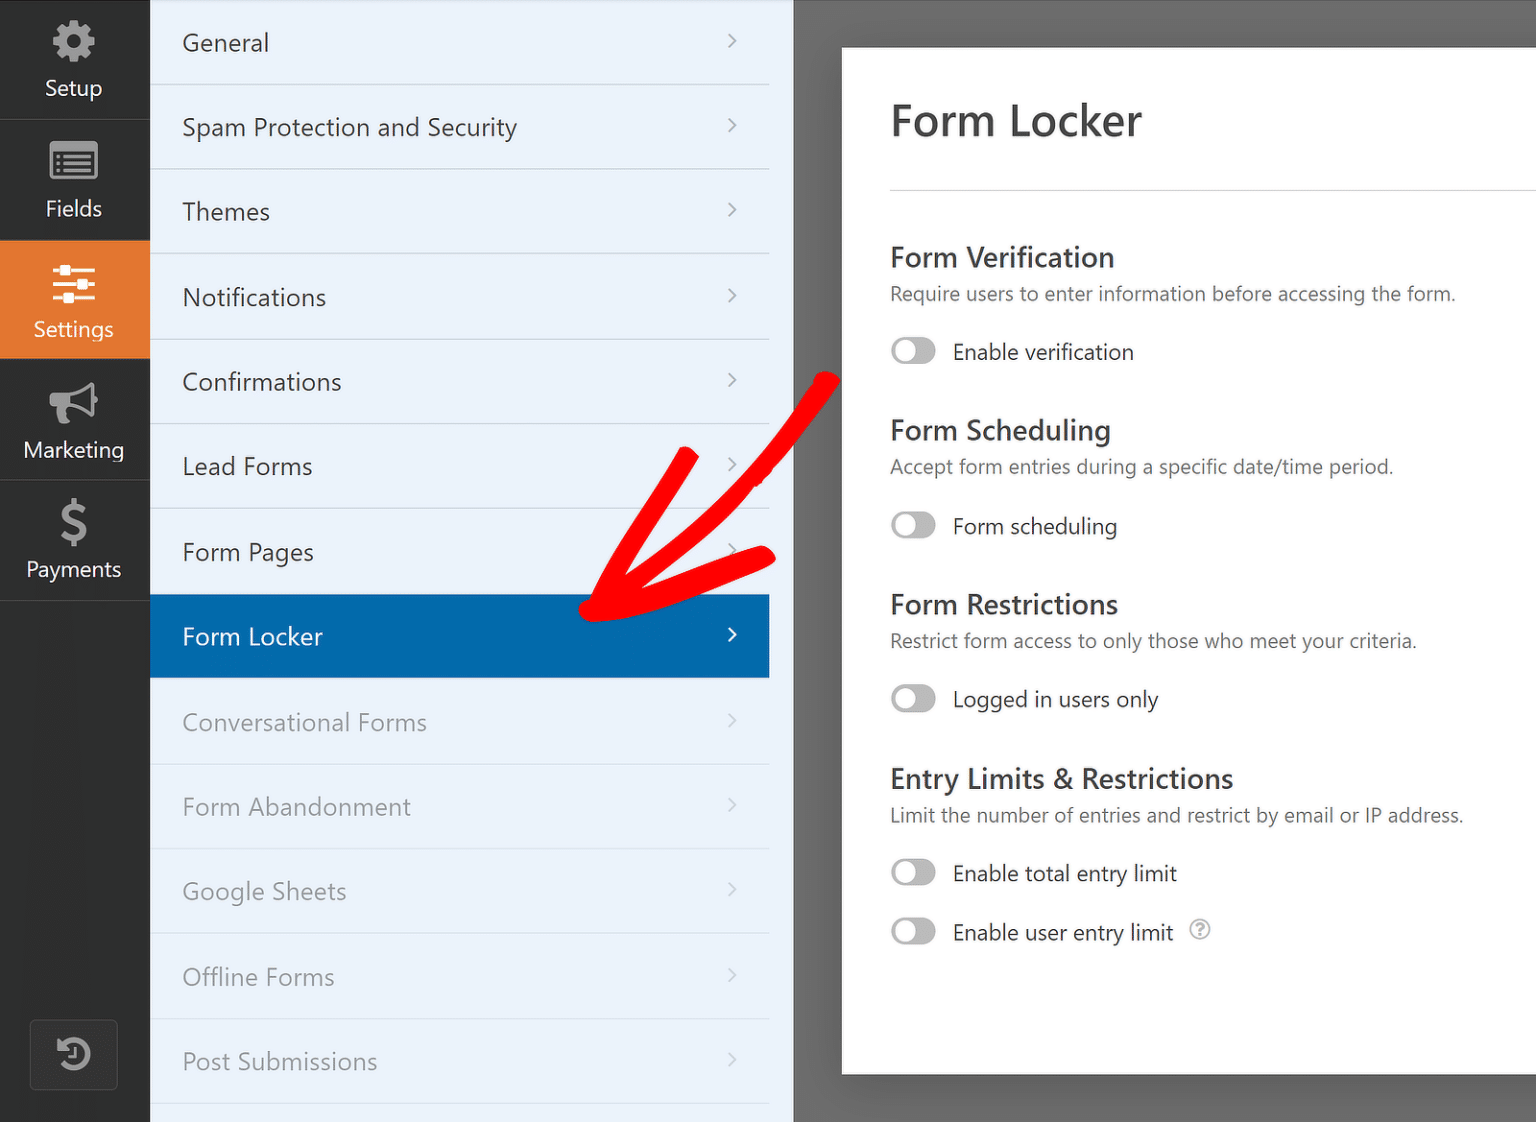Image resolution: width=1536 pixels, height=1122 pixels.
Task: Select the greyed-out Conversational Forms item
Action: pos(460,721)
